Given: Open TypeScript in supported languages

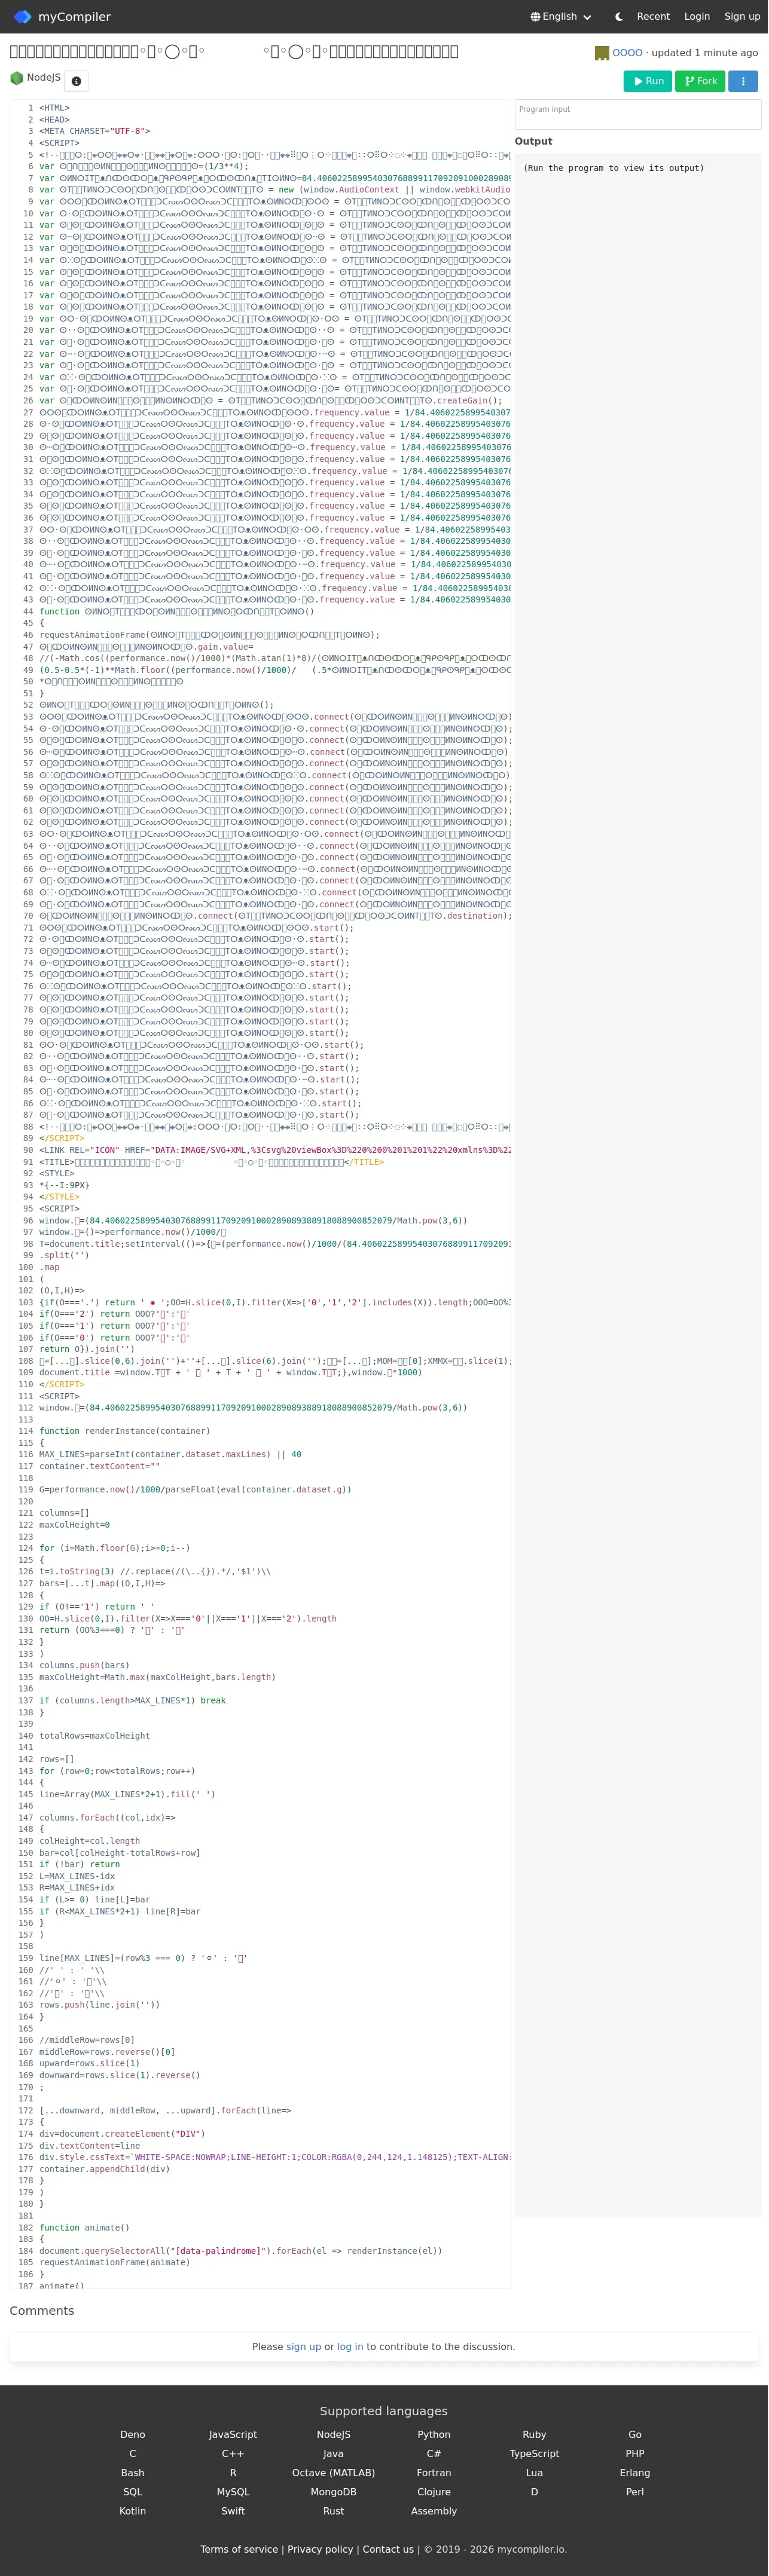Looking at the screenshot, I should (534, 2453).
